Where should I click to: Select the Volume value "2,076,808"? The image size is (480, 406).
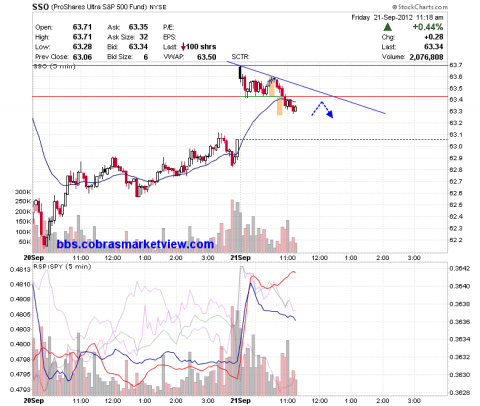pyautogui.click(x=426, y=57)
